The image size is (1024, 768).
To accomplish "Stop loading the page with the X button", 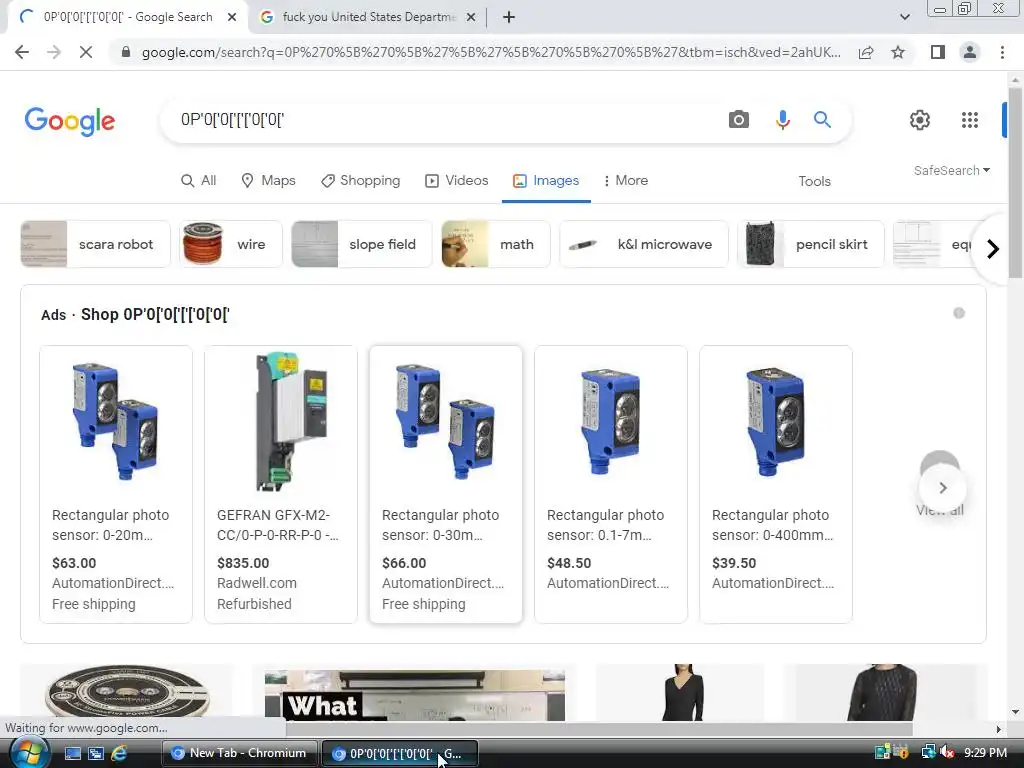I will click(86, 52).
